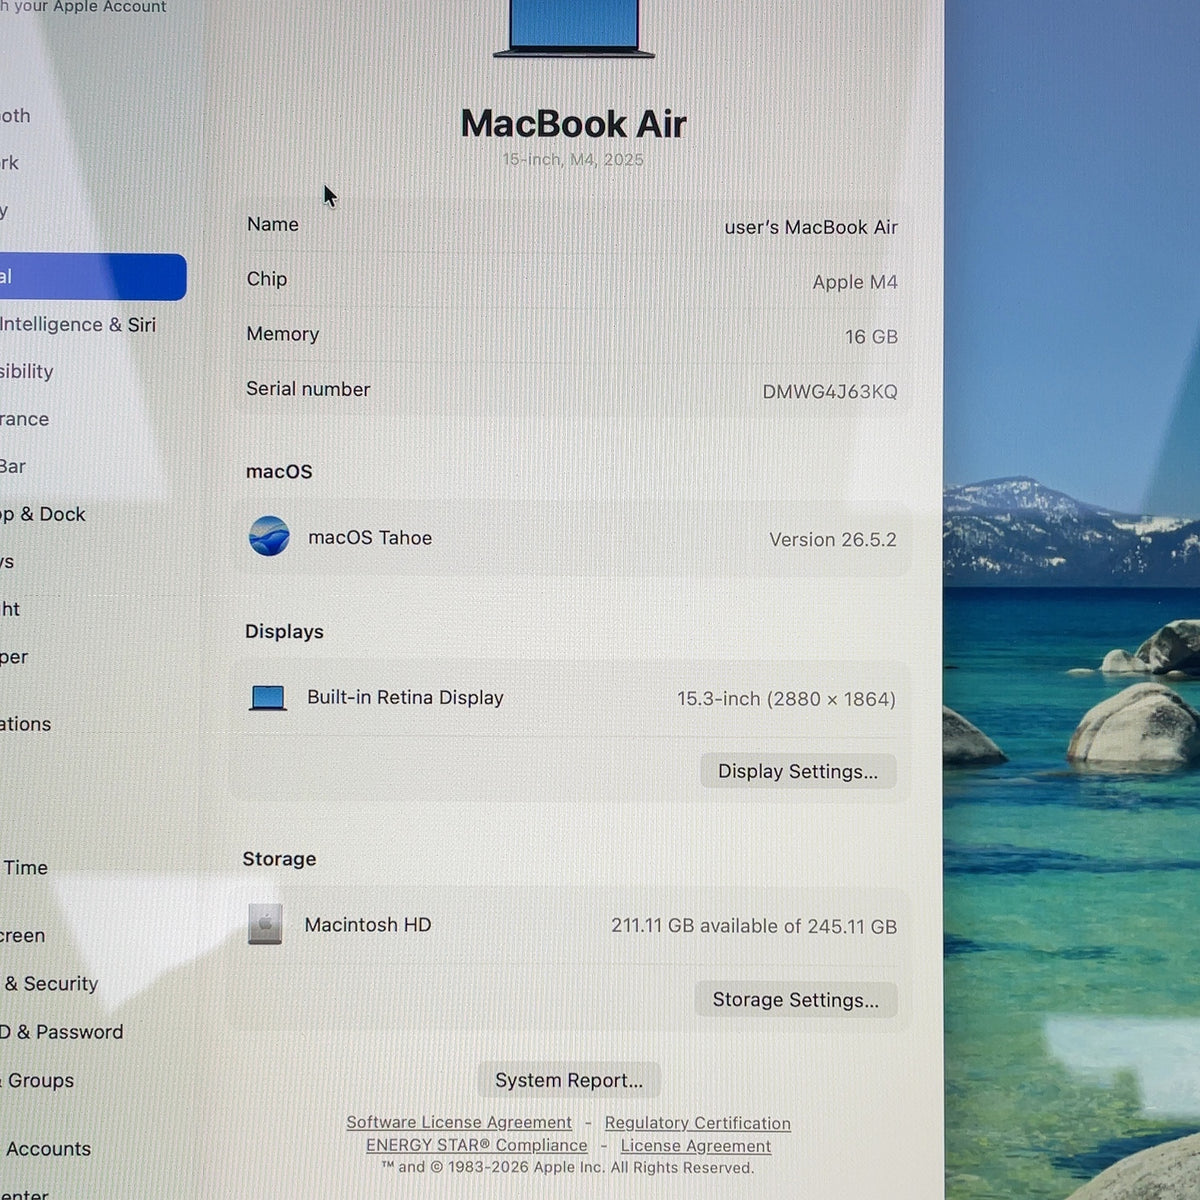Click the 15.3-inch (2880 × 1864) text
The width and height of the screenshot is (1200, 1200).
click(x=786, y=699)
